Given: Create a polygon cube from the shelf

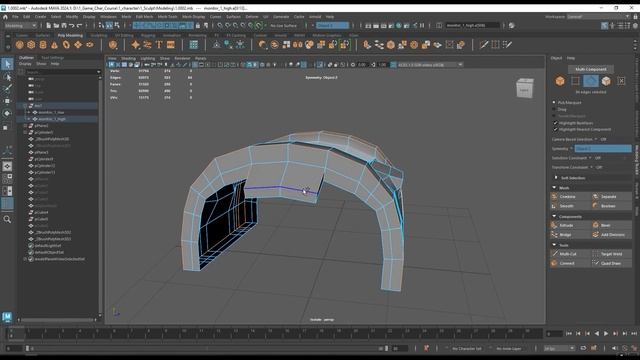Looking at the screenshot, I should (x=31, y=45).
